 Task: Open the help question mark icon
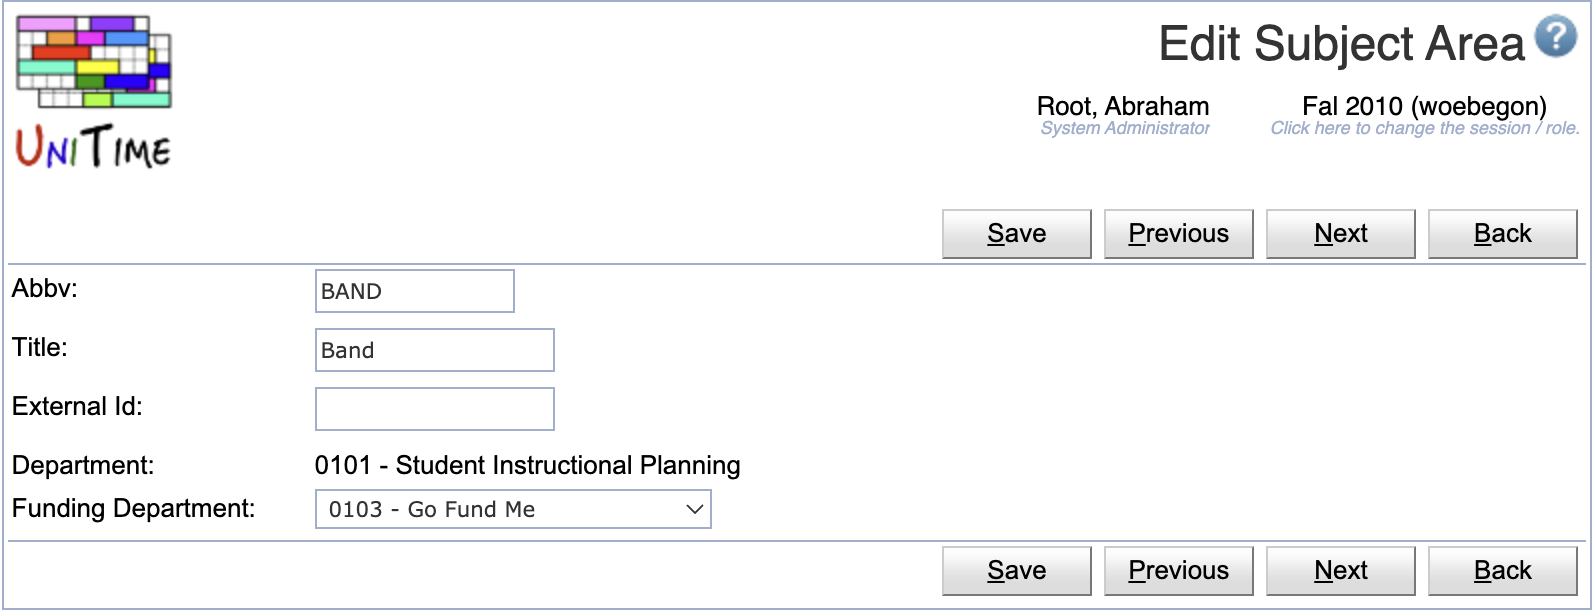pos(1556,37)
